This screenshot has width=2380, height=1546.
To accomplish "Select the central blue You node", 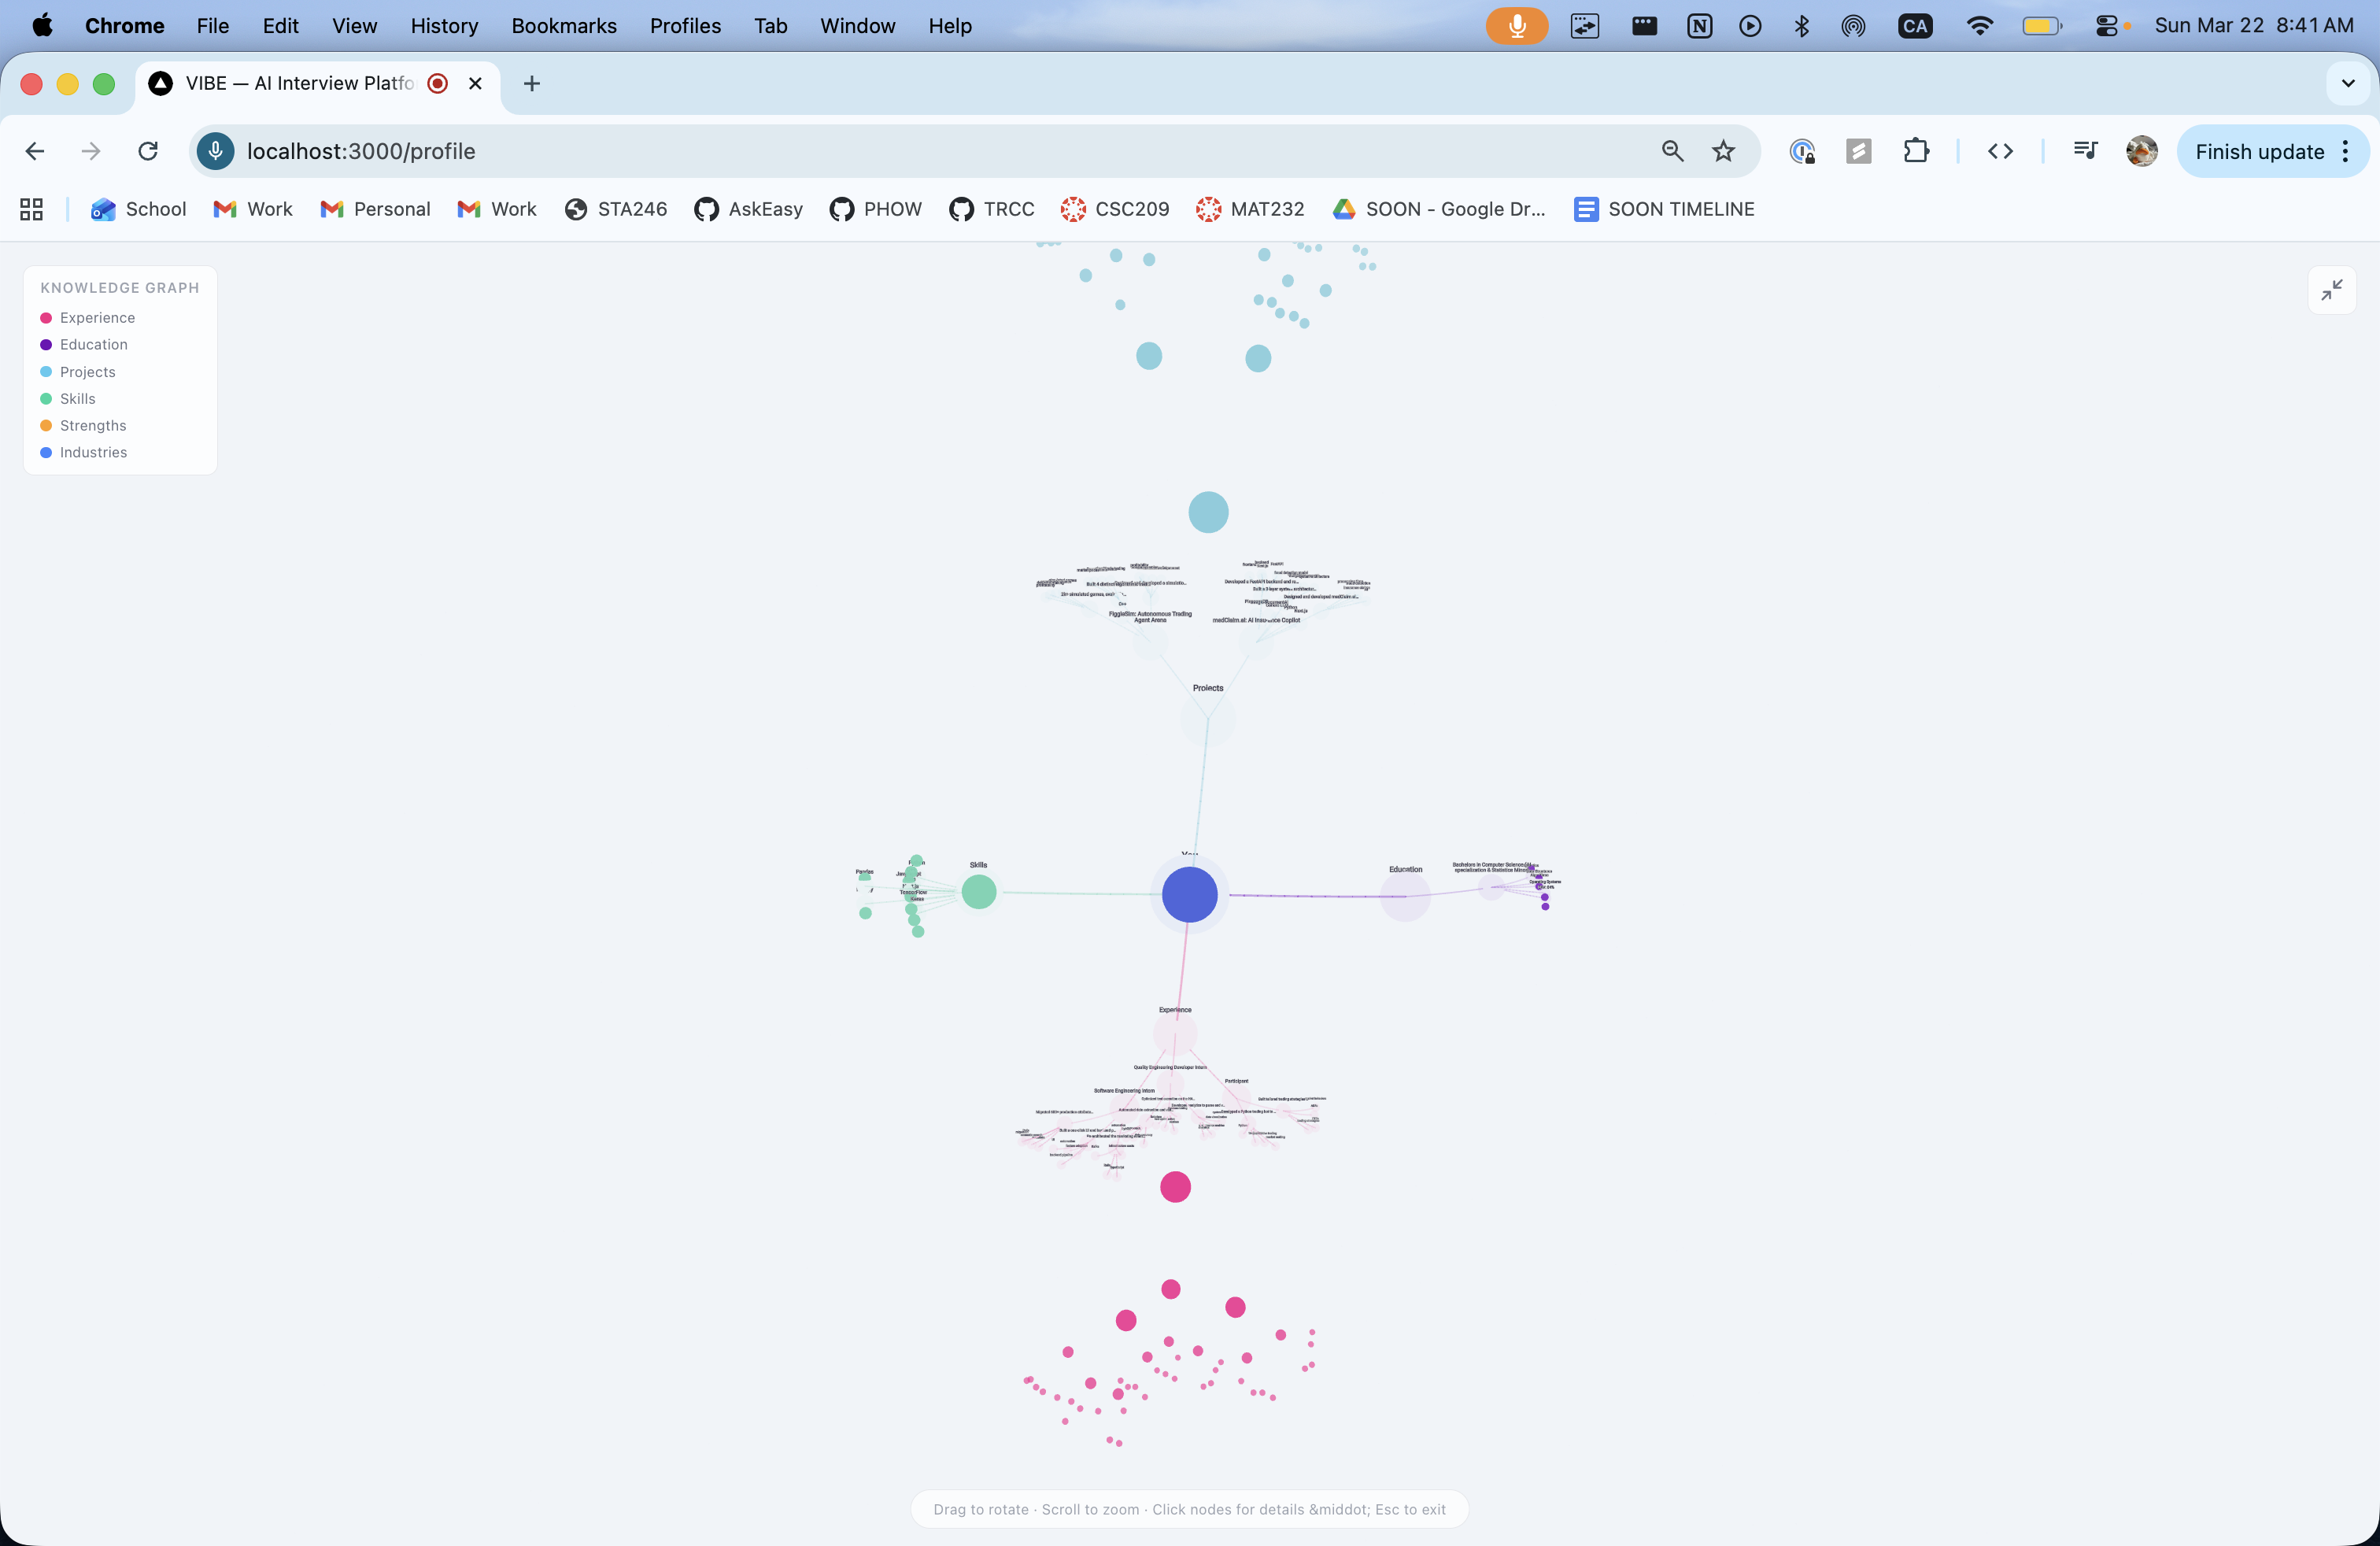I will pos(1189,894).
